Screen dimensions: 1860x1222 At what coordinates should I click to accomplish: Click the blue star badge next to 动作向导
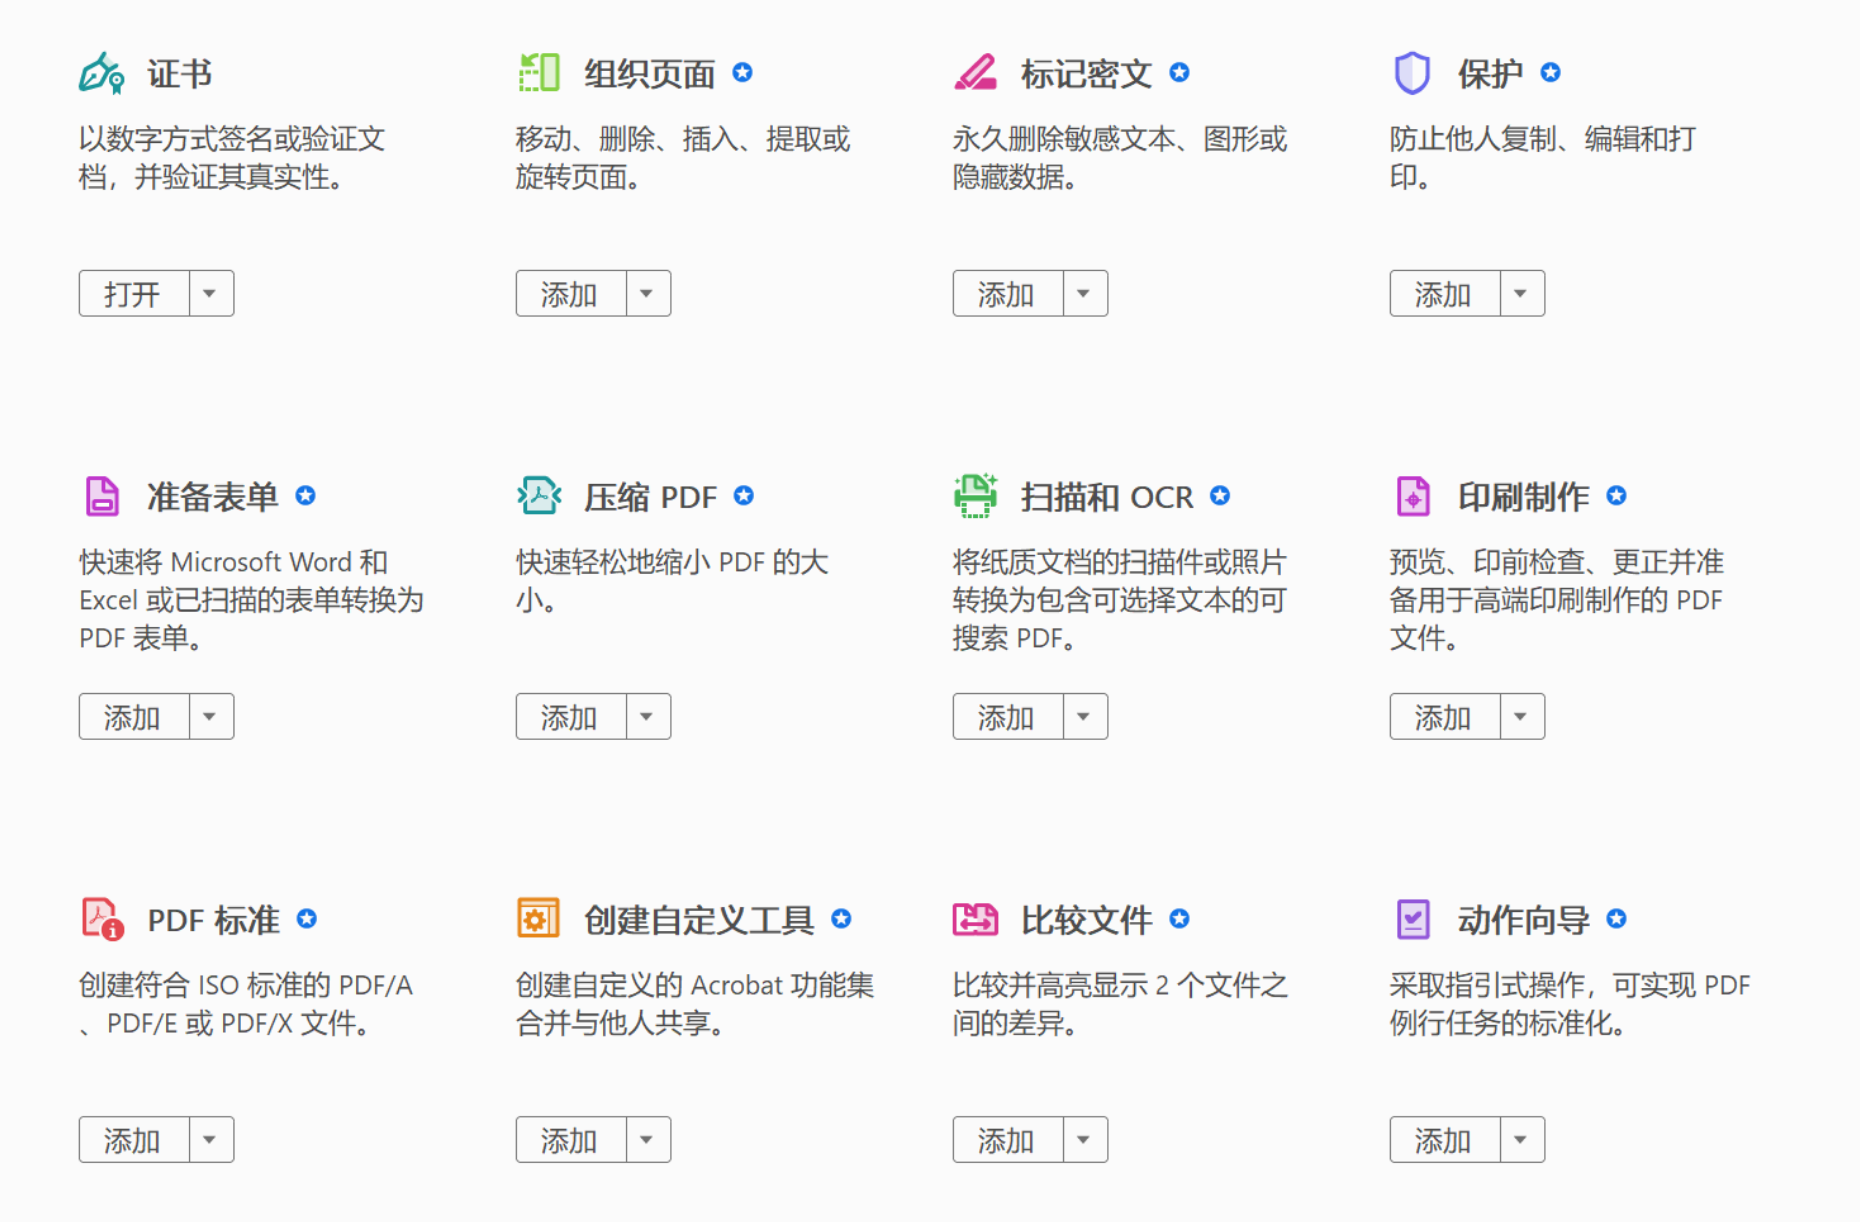tap(1617, 918)
